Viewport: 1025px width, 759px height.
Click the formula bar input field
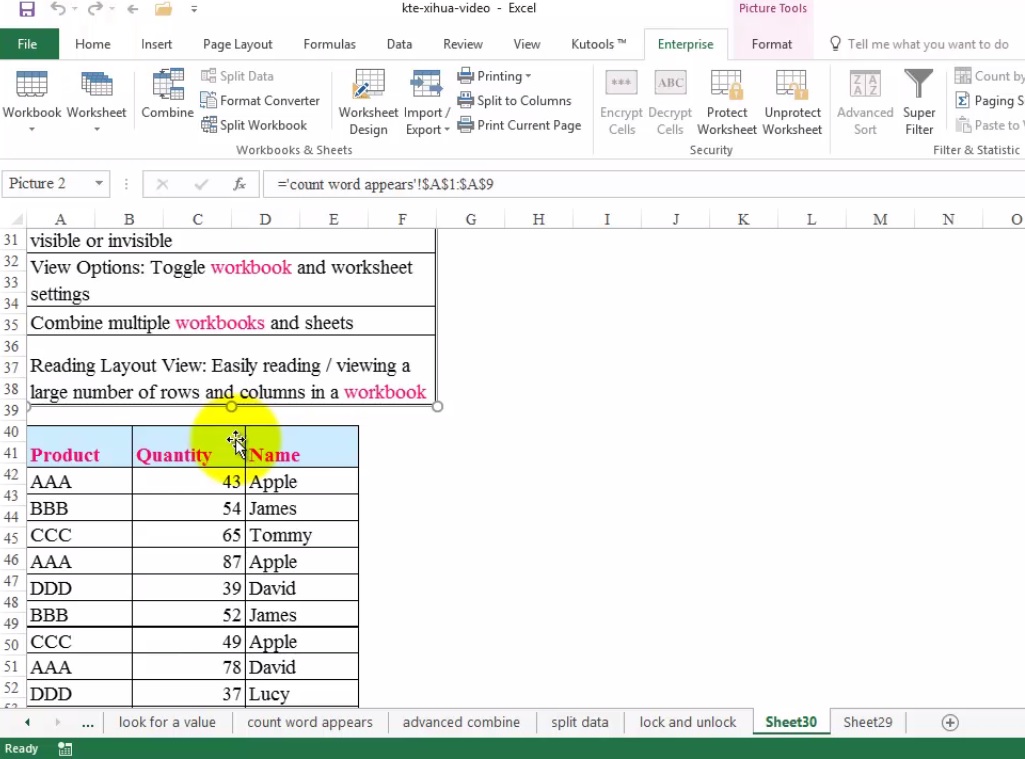click(640, 184)
